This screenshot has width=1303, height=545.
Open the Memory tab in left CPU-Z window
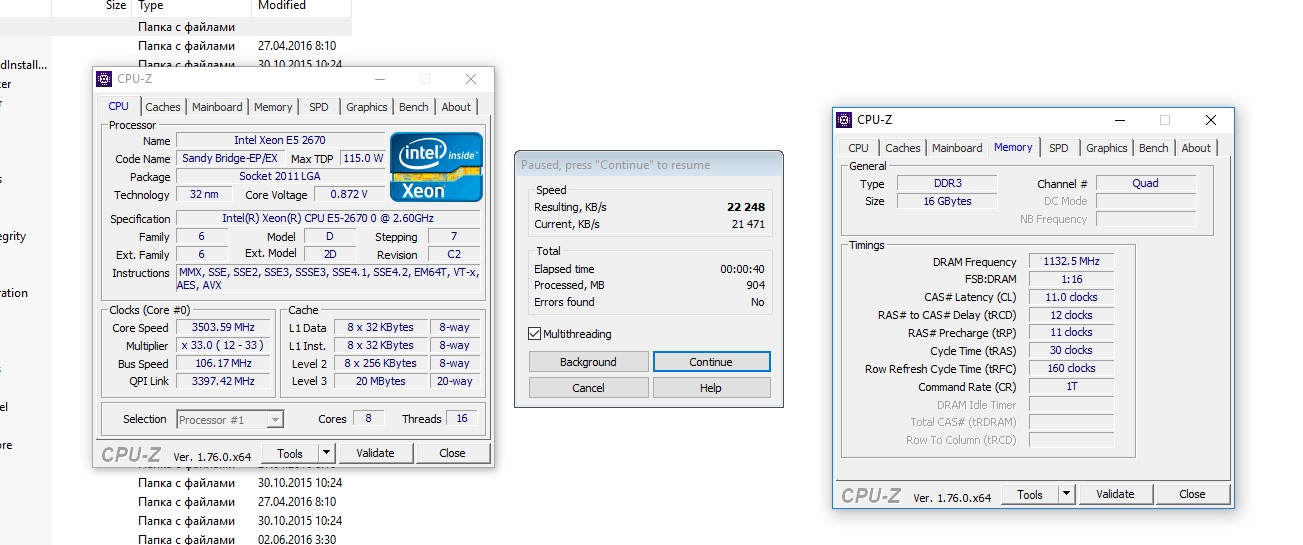point(273,107)
